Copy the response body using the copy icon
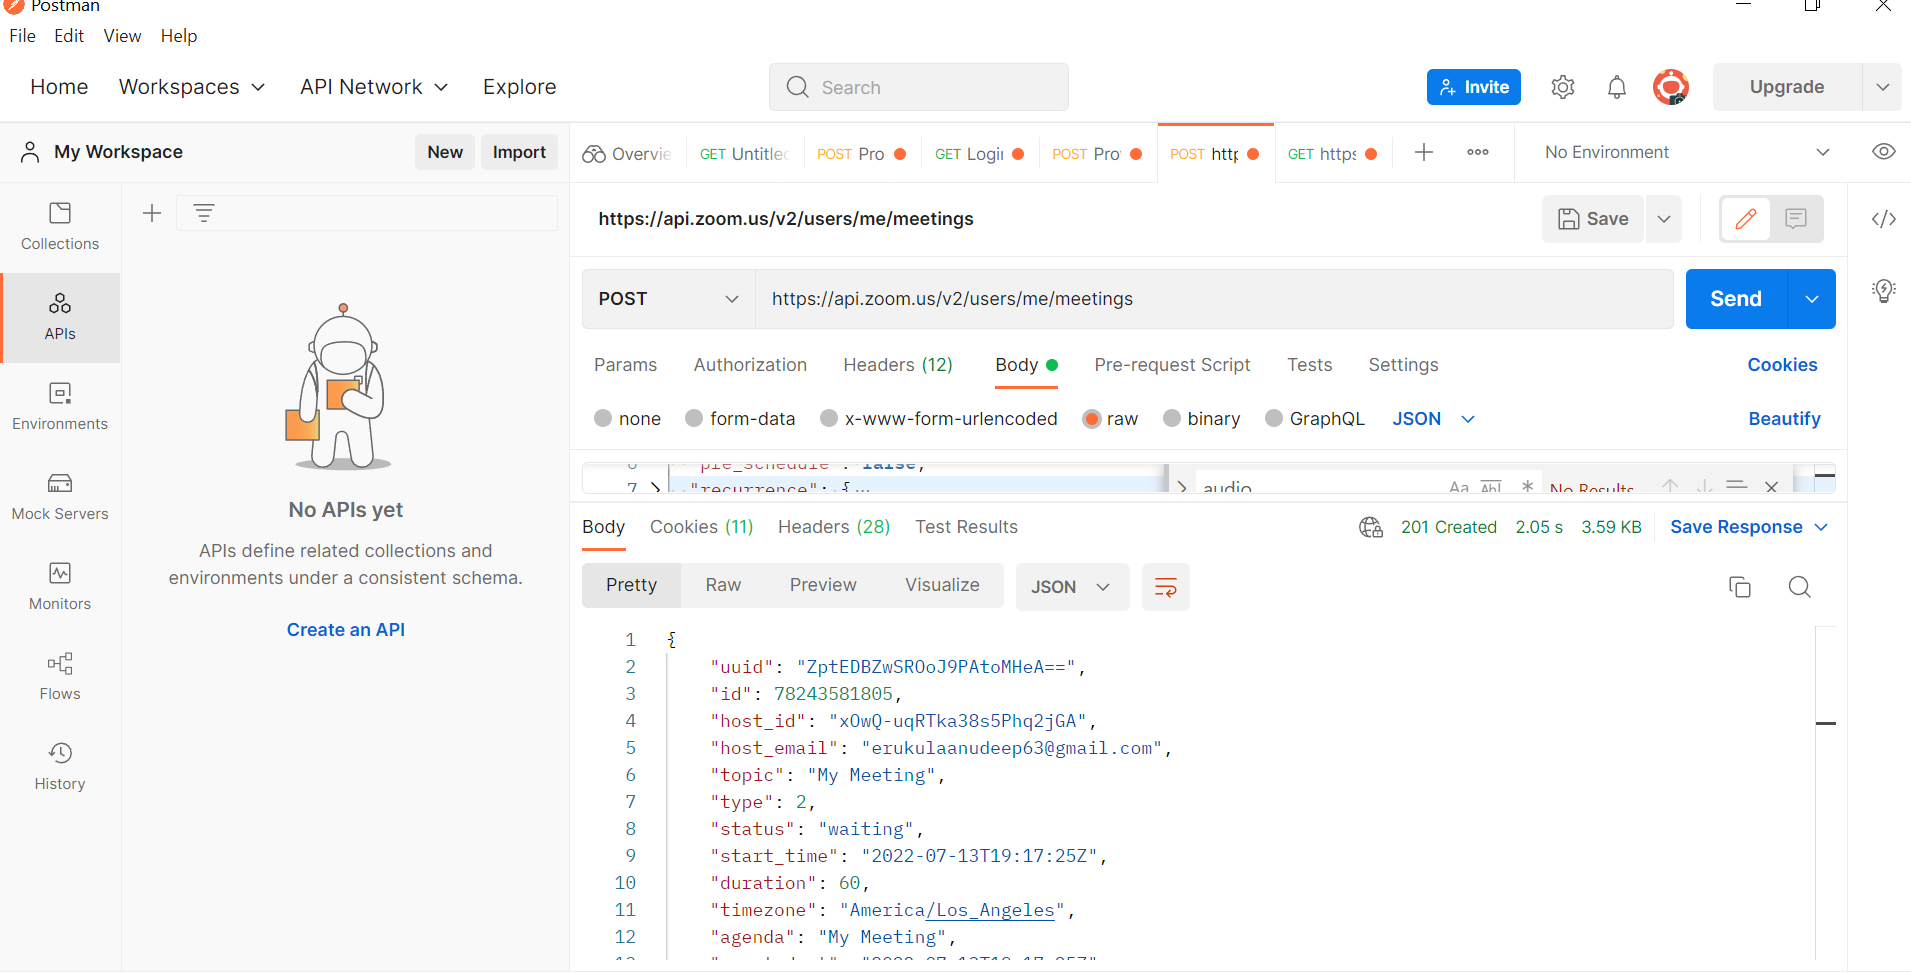Viewport: 1911px width, 973px height. coord(1740,587)
